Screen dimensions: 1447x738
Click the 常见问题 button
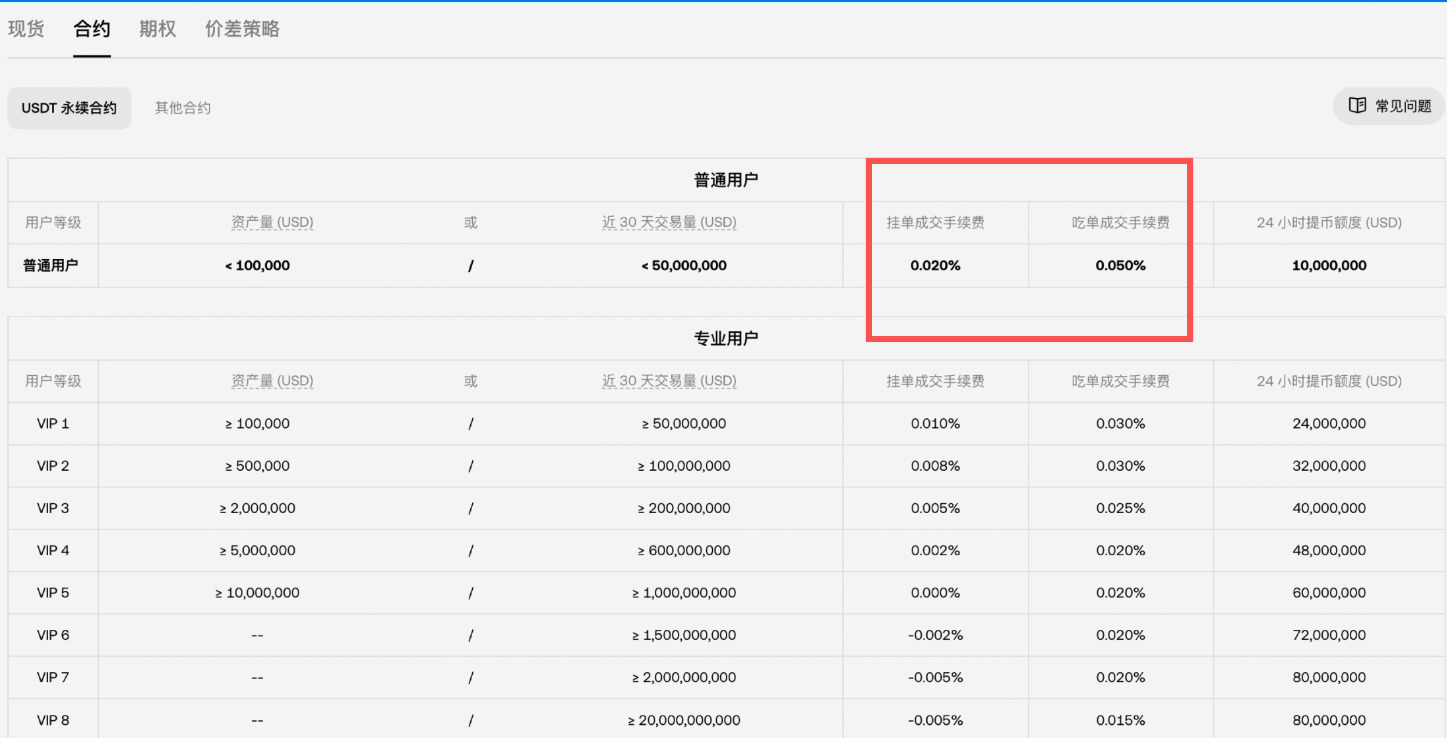(1390, 105)
